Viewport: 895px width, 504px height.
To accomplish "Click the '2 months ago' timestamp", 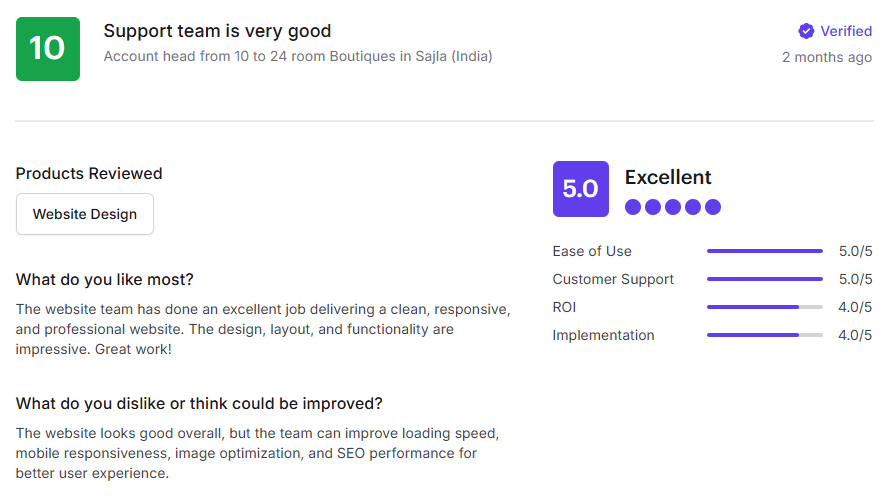I will pos(827,57).
